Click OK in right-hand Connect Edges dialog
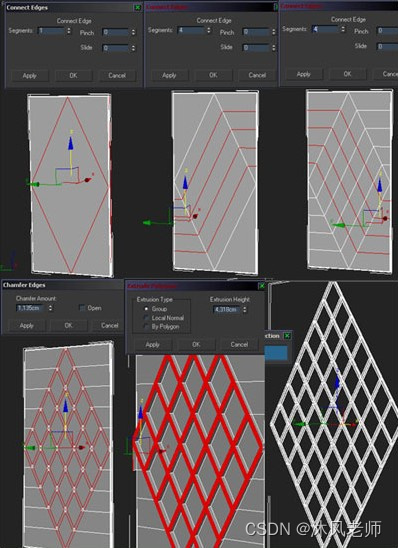Screen dimensions: 398x548 (x=347, y=74)
